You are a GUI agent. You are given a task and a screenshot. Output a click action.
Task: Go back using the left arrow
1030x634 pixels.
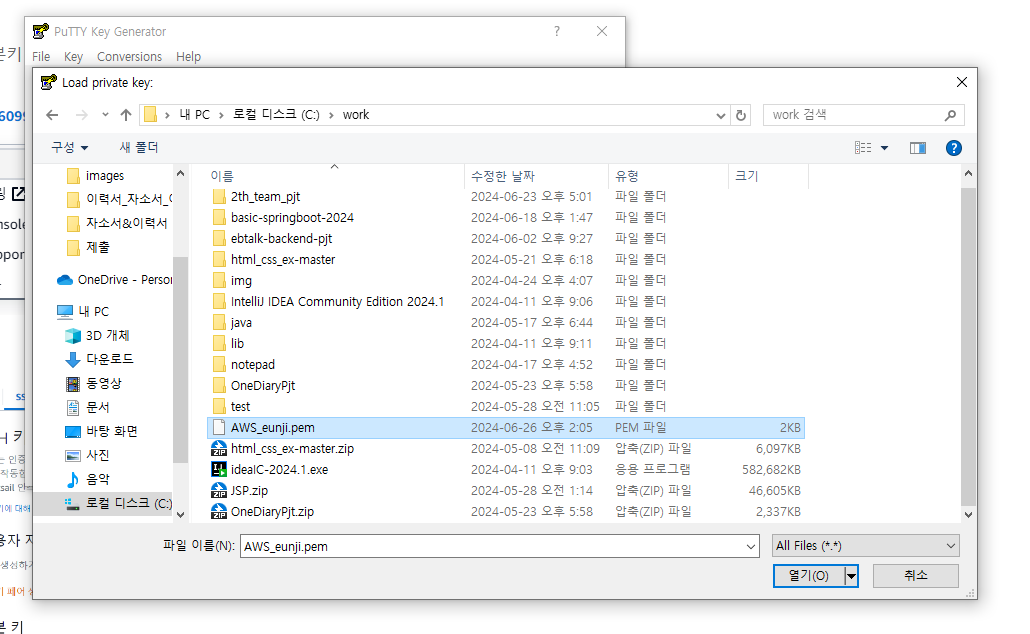click(52, 115)
